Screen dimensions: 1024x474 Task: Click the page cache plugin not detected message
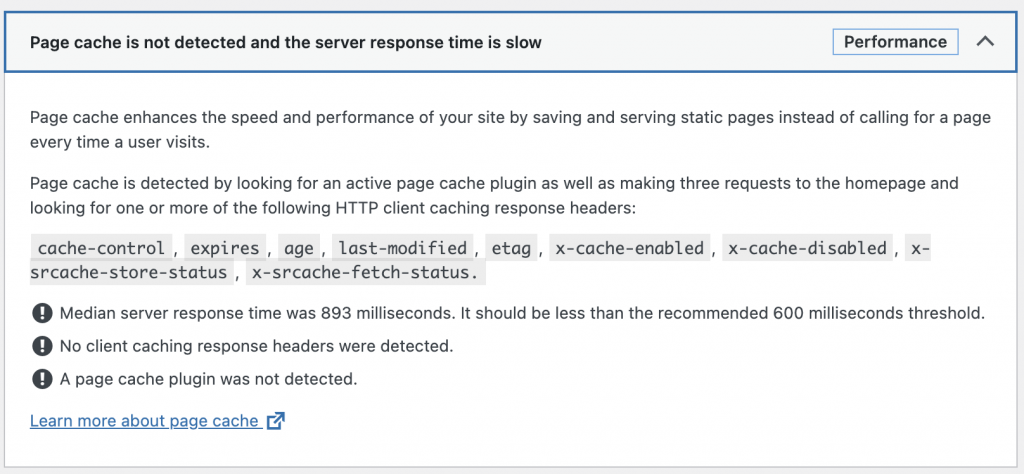208,379
